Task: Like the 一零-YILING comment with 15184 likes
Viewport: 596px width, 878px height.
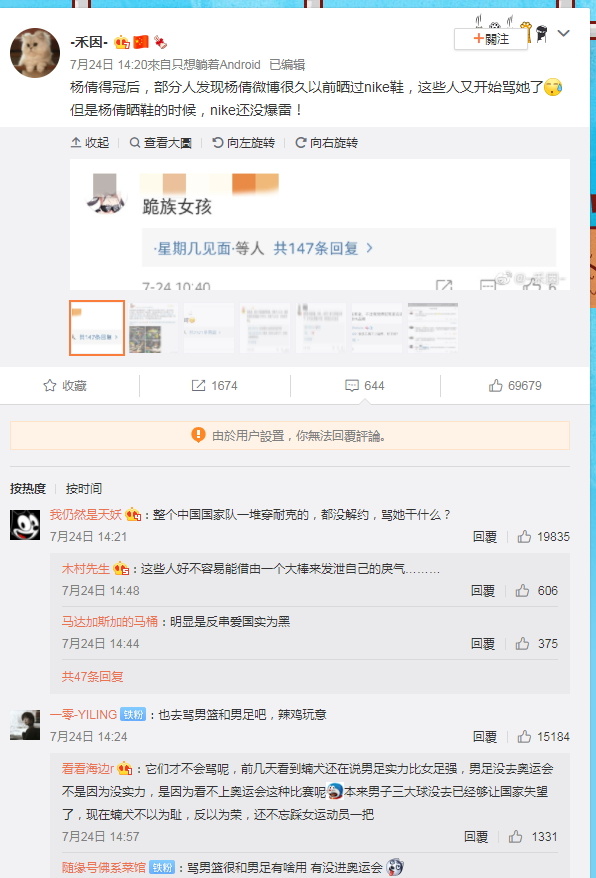Action: click(x=524, y=736)
